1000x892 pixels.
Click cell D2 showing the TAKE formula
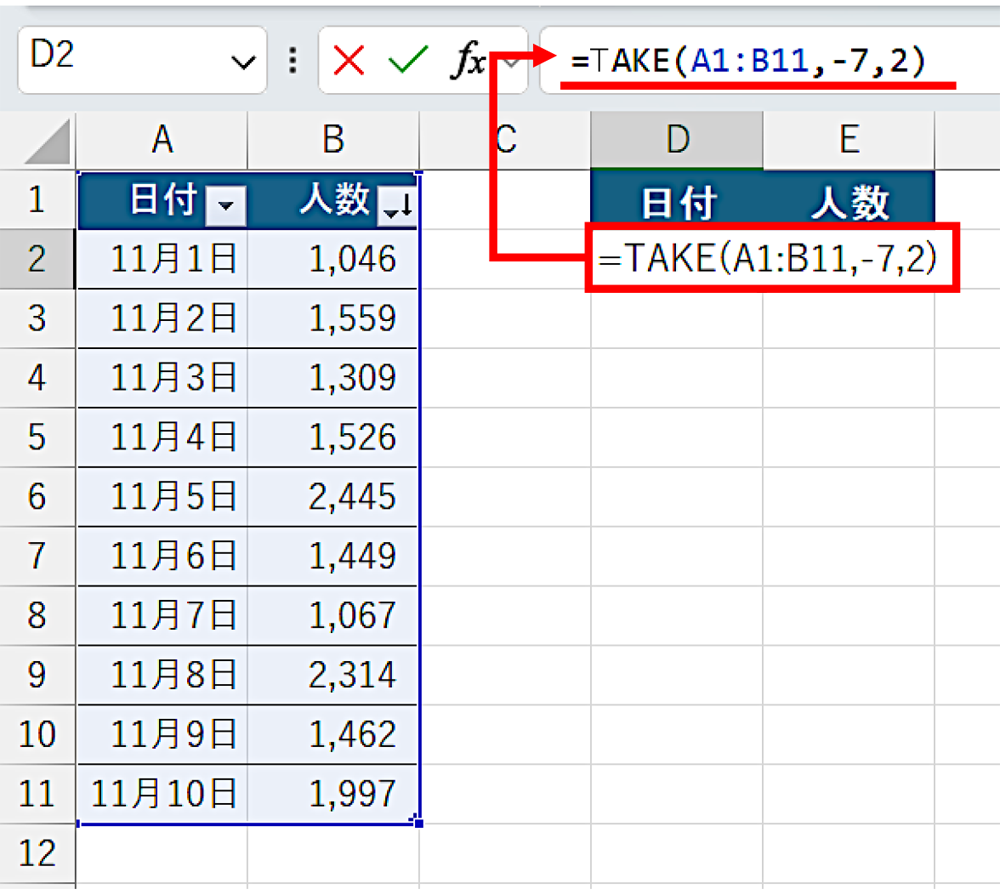[772, 258]
